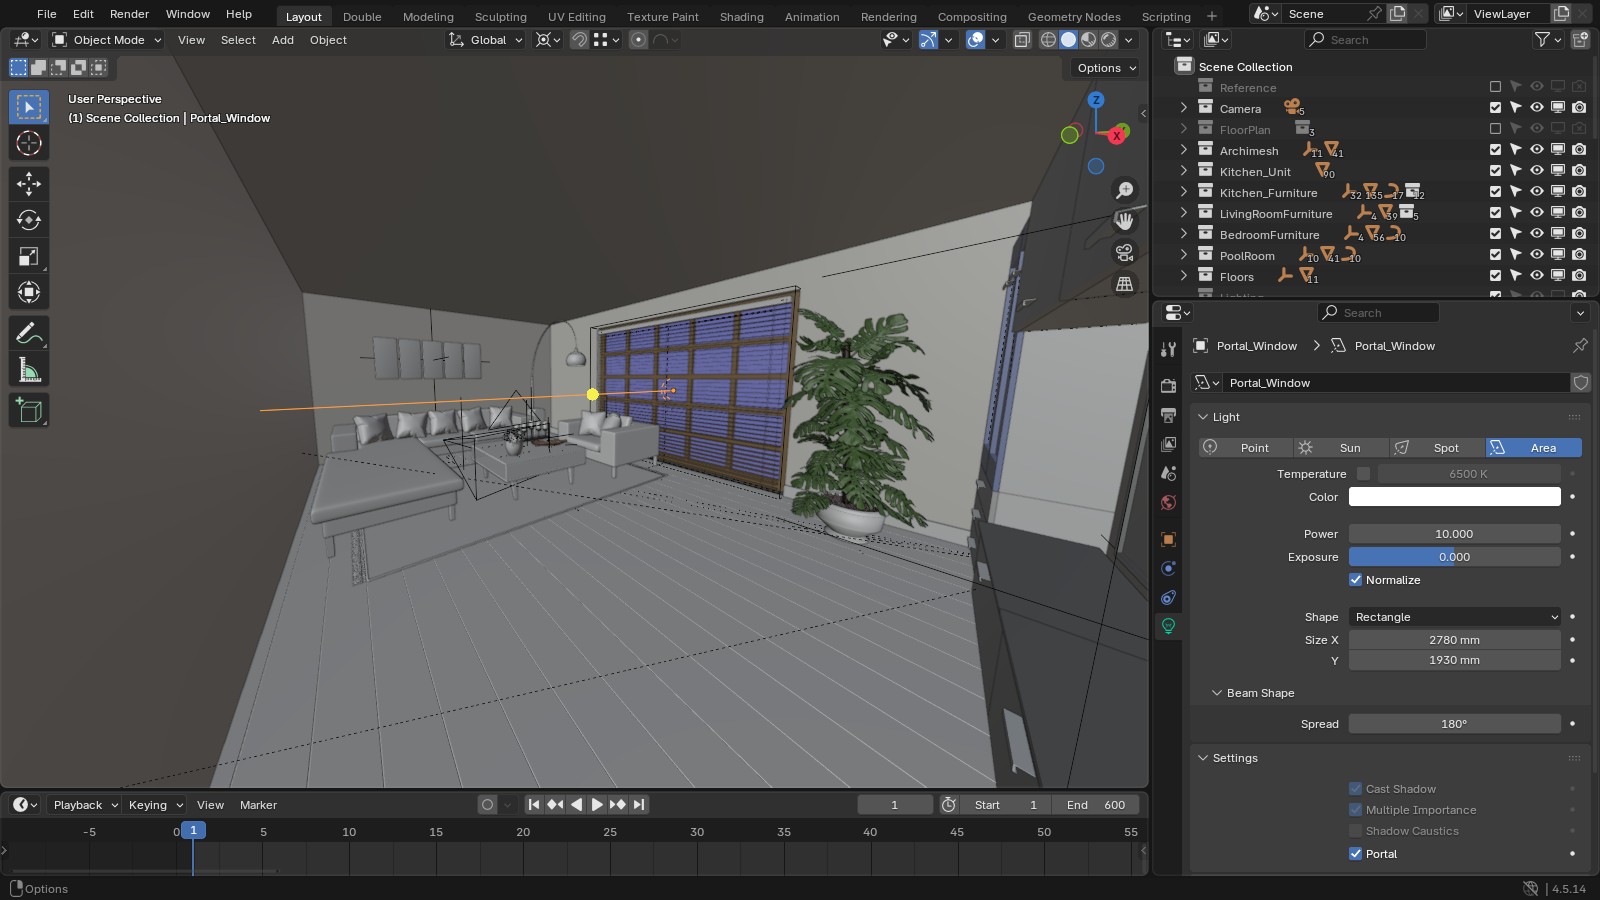
Task: Toggle camera view icon in viewport
Action: click(1125, 252)
